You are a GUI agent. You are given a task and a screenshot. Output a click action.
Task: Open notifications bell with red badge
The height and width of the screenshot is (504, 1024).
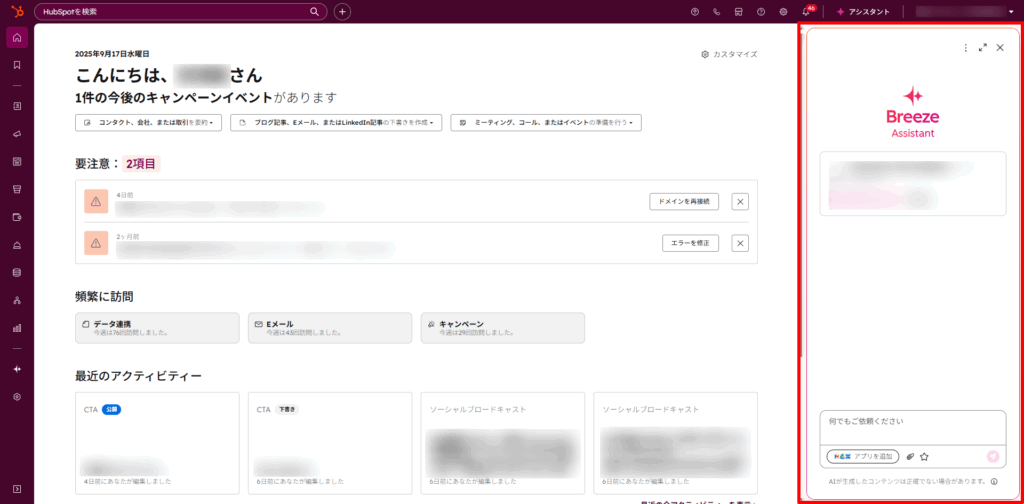[x=807, y=12]
